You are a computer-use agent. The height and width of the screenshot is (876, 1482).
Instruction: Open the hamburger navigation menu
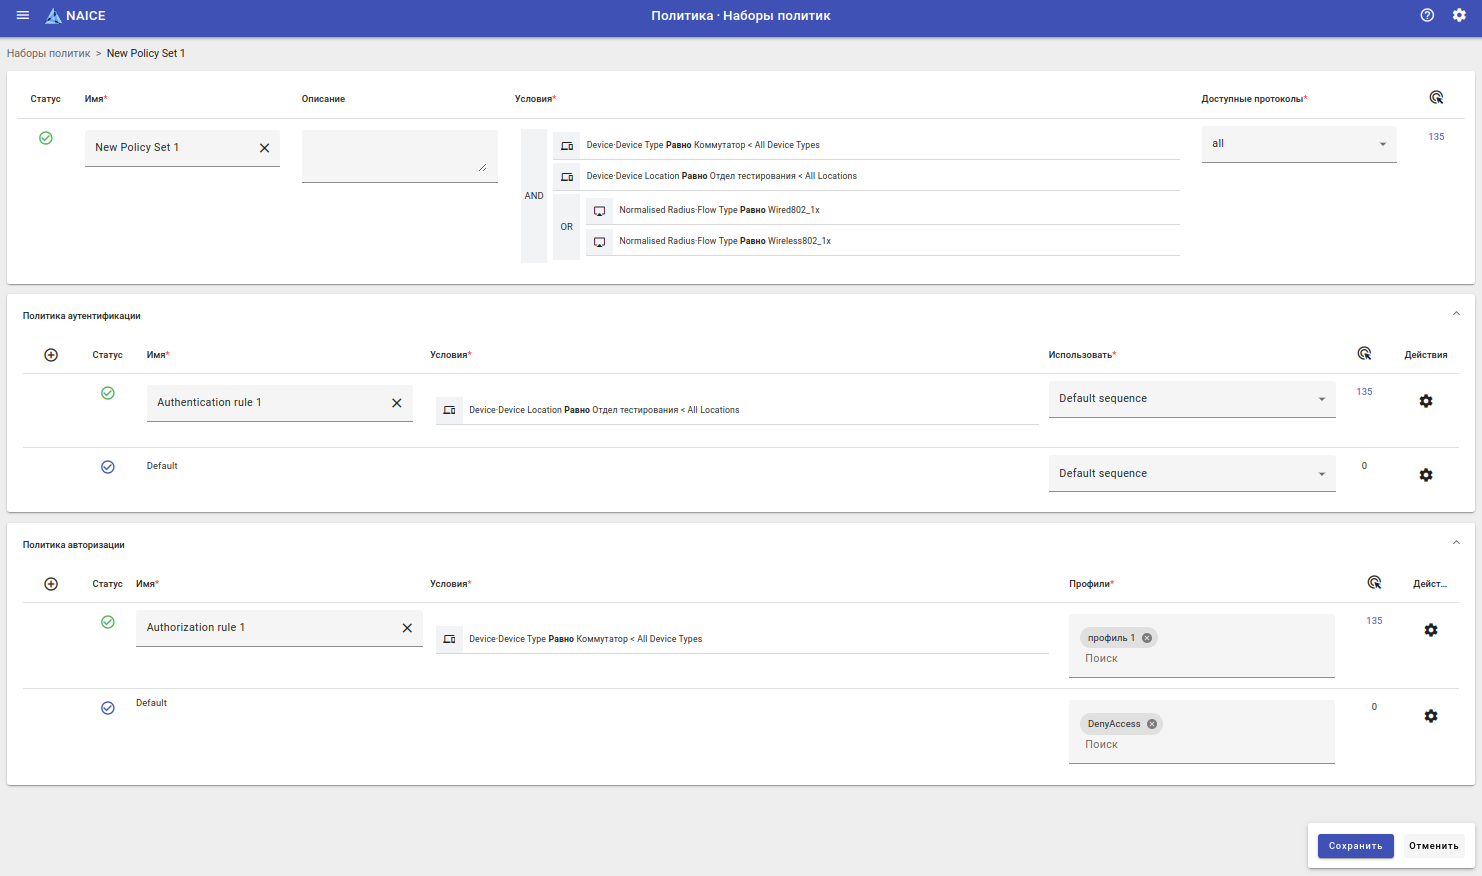[x=23, y=16]
